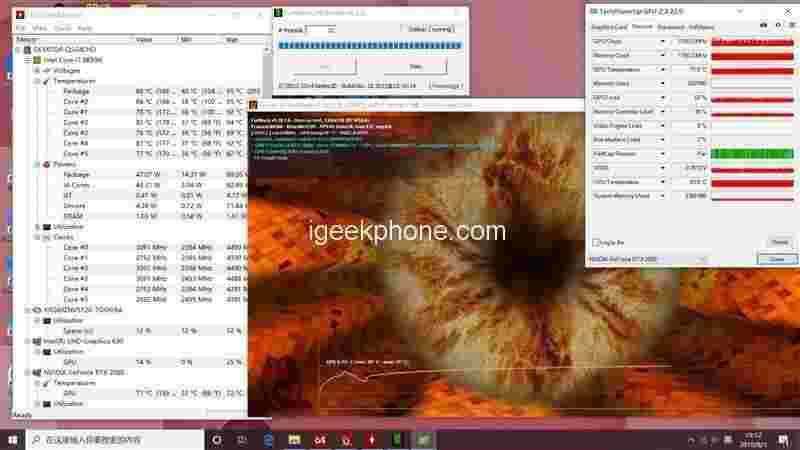Switch to the Graphics Card tab

pyautogui.click(x=608, y=26)
